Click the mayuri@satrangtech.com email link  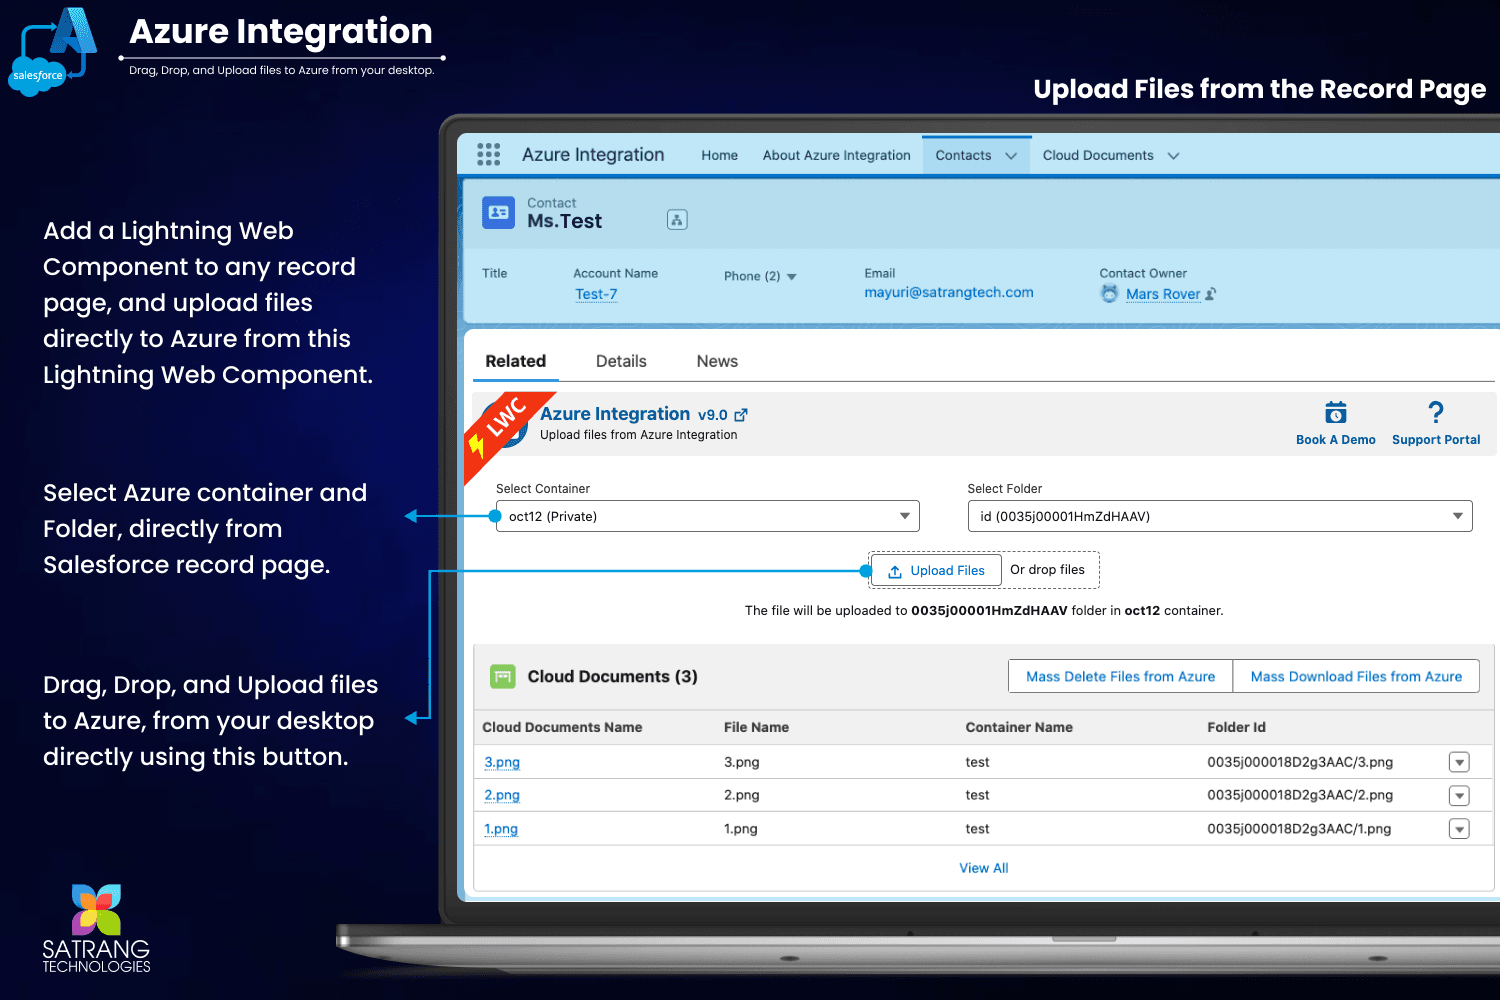(x=949, y=292)
